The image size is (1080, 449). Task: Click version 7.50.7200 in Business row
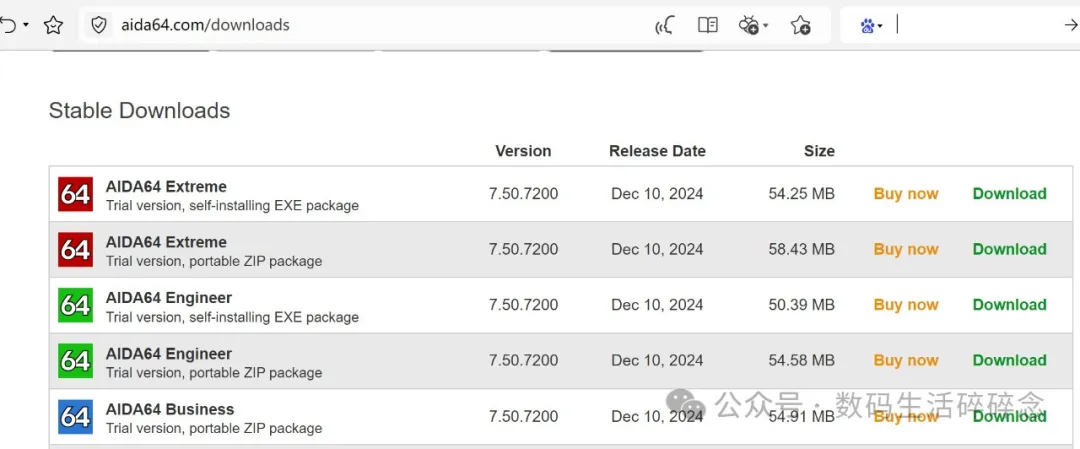pyautogui.click(x=523, y=416)
